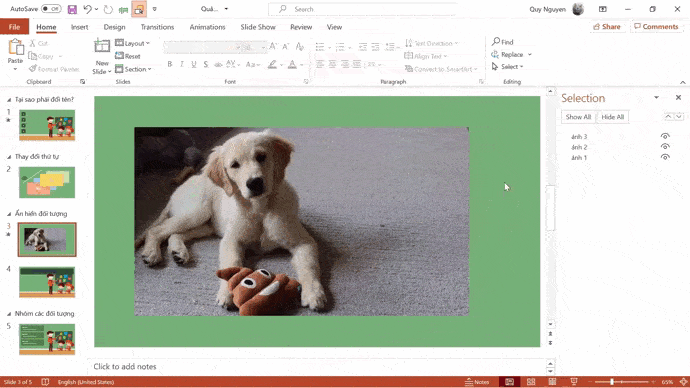Click Bring Forward arrow in Selection pane

point(668,117)
